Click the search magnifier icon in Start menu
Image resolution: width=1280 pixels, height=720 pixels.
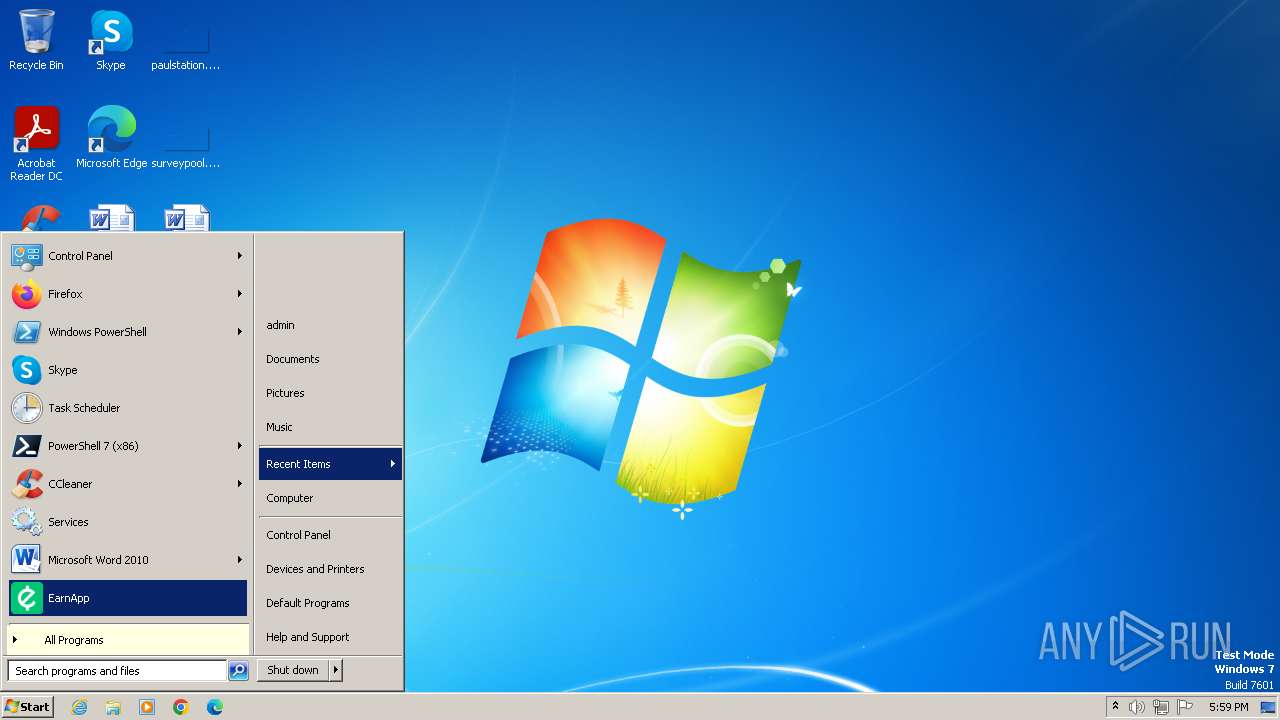(238, 671)
